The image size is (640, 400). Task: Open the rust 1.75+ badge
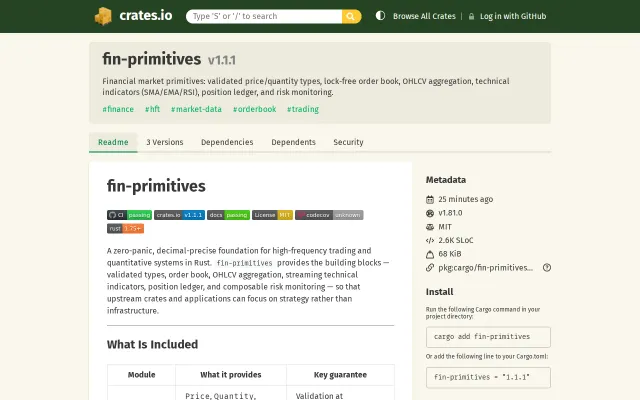[x=125, y=229]
